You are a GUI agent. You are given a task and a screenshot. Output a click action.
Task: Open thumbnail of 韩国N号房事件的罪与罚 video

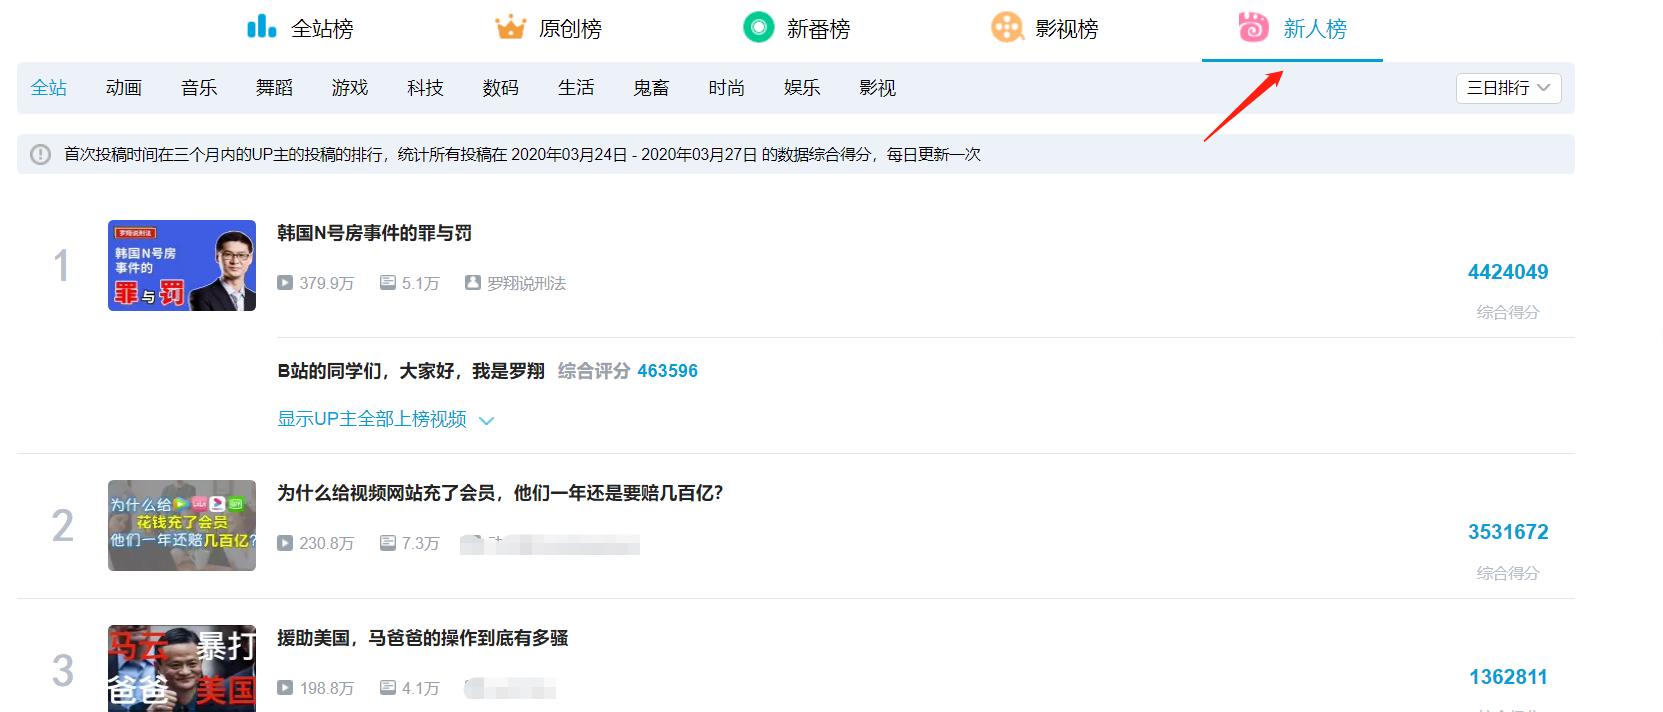coord(182,265)
